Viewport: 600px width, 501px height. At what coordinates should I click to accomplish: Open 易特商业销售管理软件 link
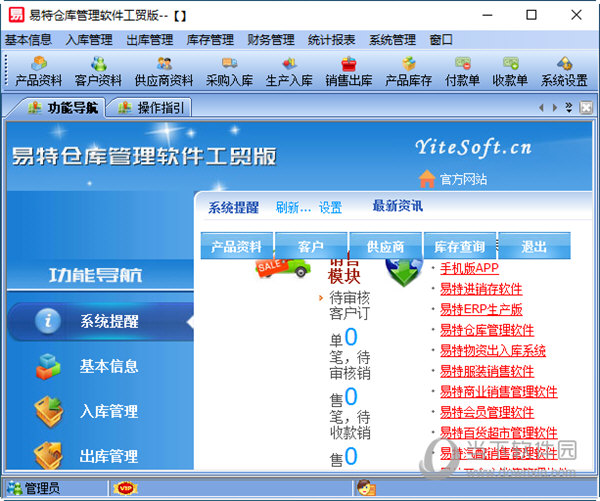pyautogui.click(x=499, y=392)
